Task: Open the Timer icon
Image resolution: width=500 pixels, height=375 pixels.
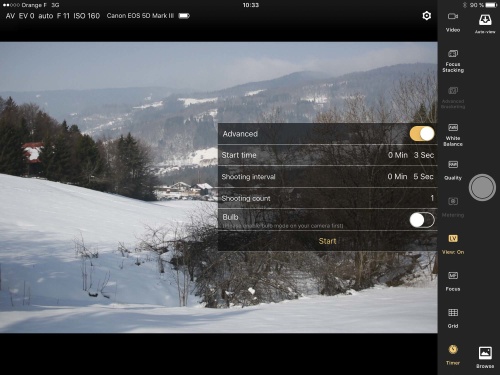Action: (453, 349)
